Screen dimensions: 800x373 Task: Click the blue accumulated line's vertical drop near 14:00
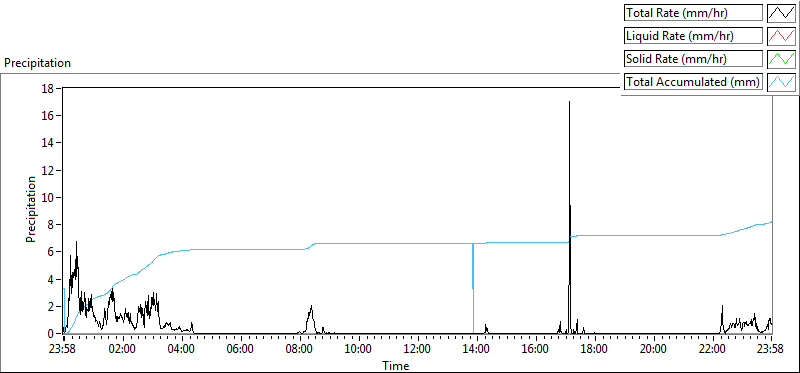[x=473, y=288]
